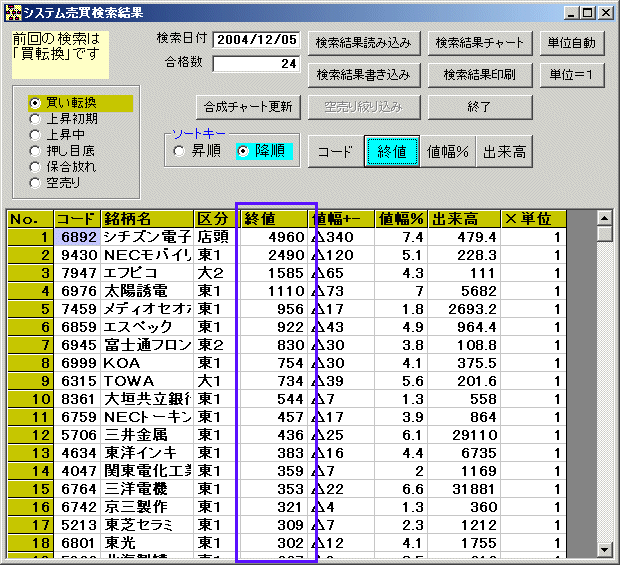Select the TOWA name cell
Image resolution: width=620 pixels, height=565 pixels.
pos(147,381)
